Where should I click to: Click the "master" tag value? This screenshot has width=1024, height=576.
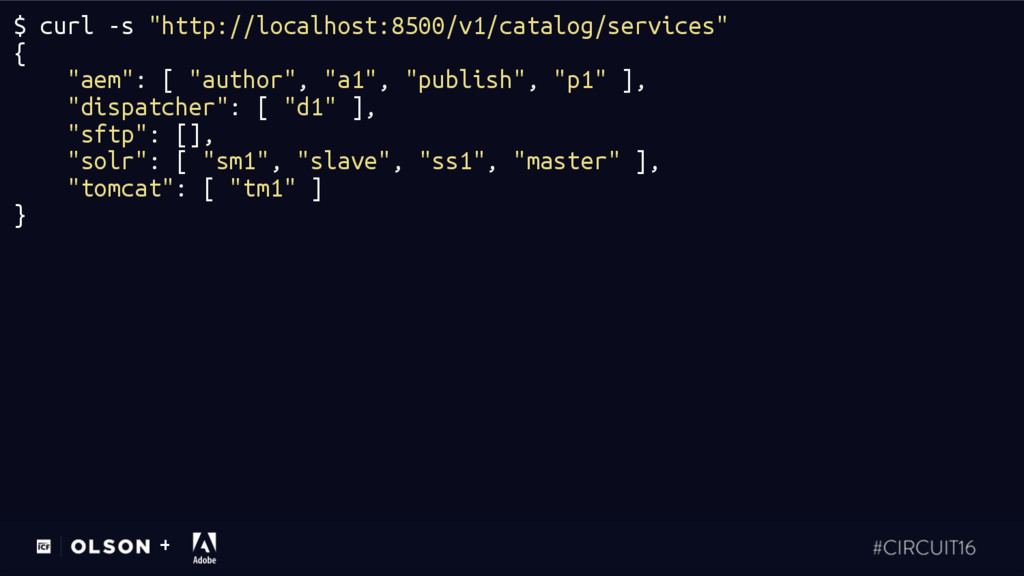click(567, 161)
